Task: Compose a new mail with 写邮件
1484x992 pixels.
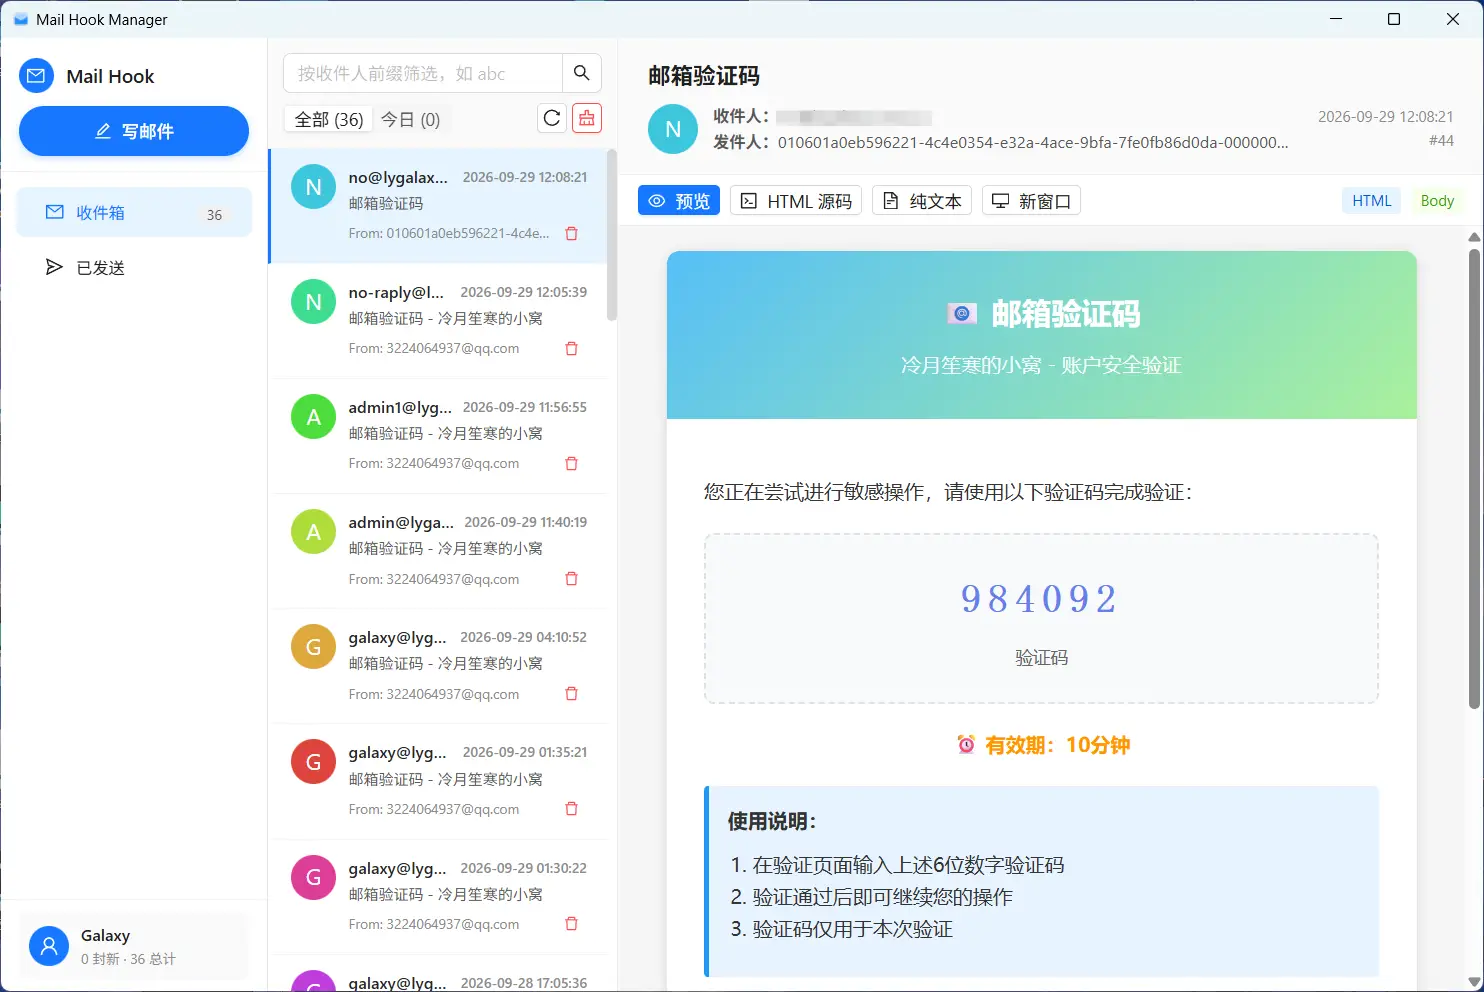Action: coord(134,131)
